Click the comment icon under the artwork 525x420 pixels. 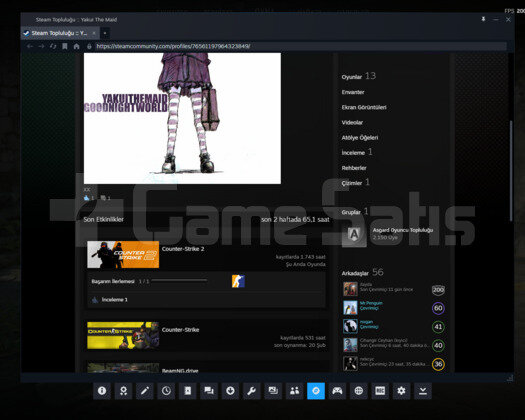[103, 198]
